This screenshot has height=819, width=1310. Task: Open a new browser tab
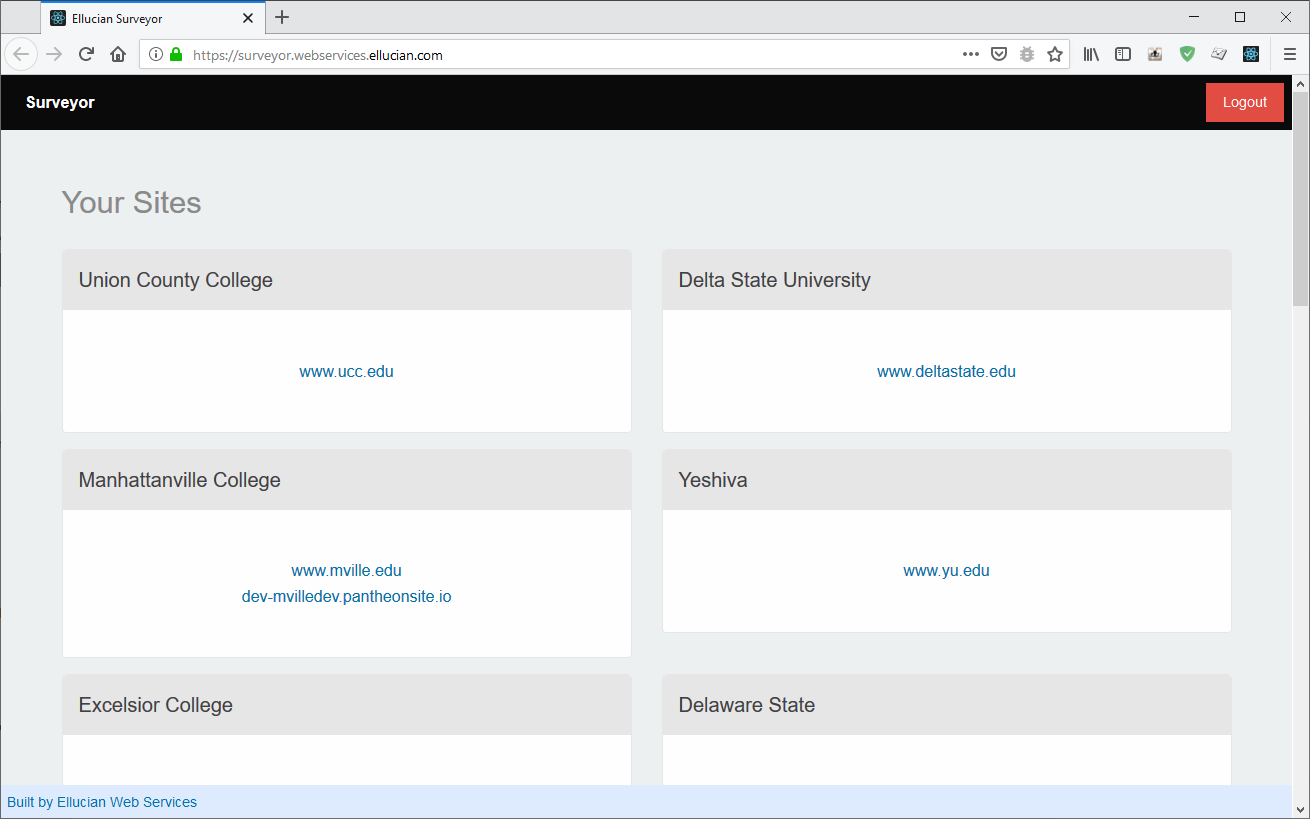[x=282, y=17]
